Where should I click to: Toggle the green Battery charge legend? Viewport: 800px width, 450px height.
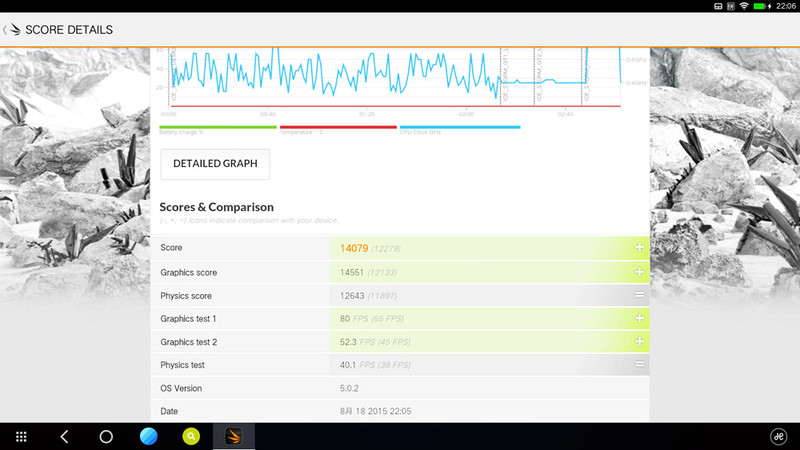(218, 130)
